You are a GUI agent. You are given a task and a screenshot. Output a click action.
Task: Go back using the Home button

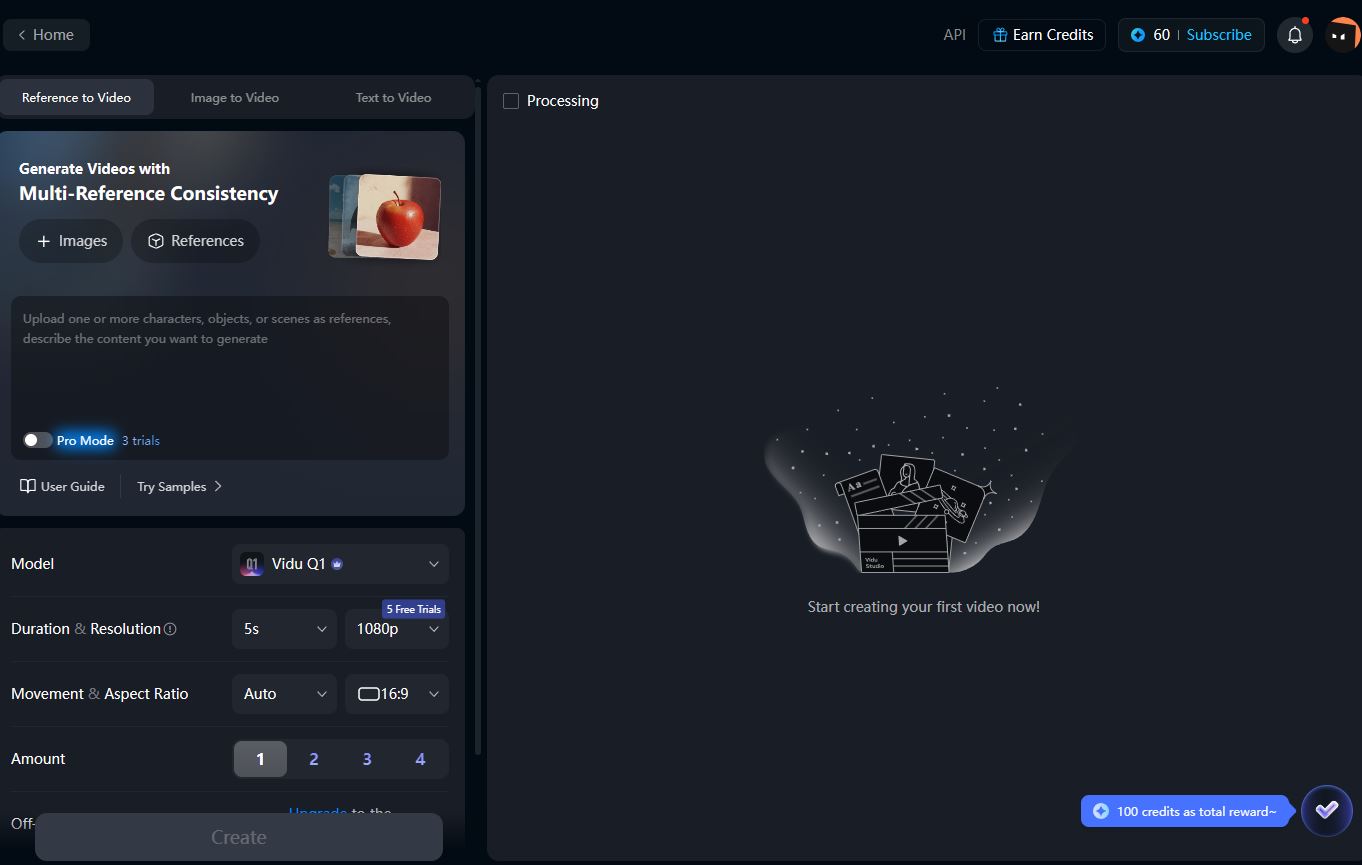coord(46,35)
